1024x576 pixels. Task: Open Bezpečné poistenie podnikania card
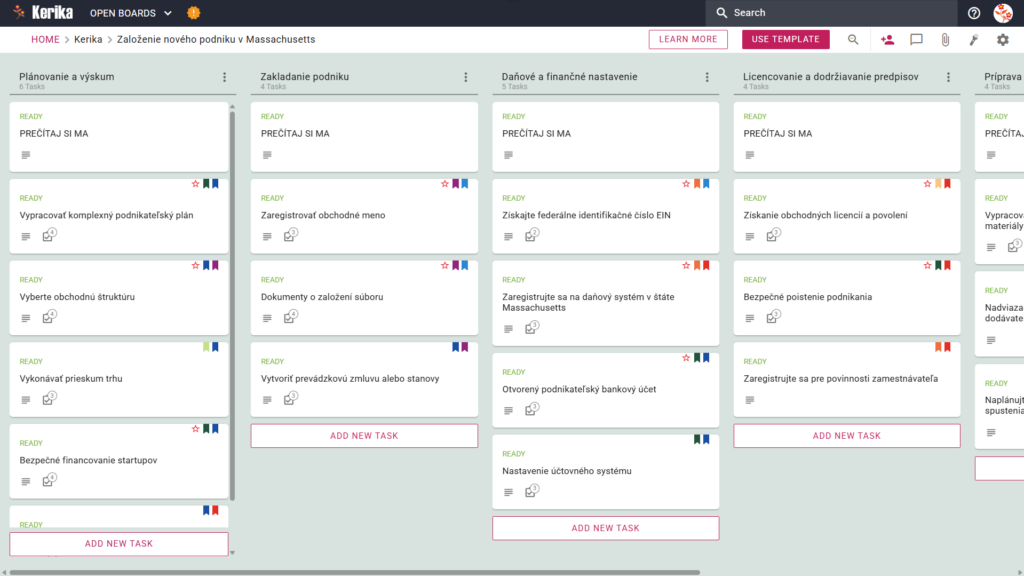pyautogui.click(x=846, y=298)
